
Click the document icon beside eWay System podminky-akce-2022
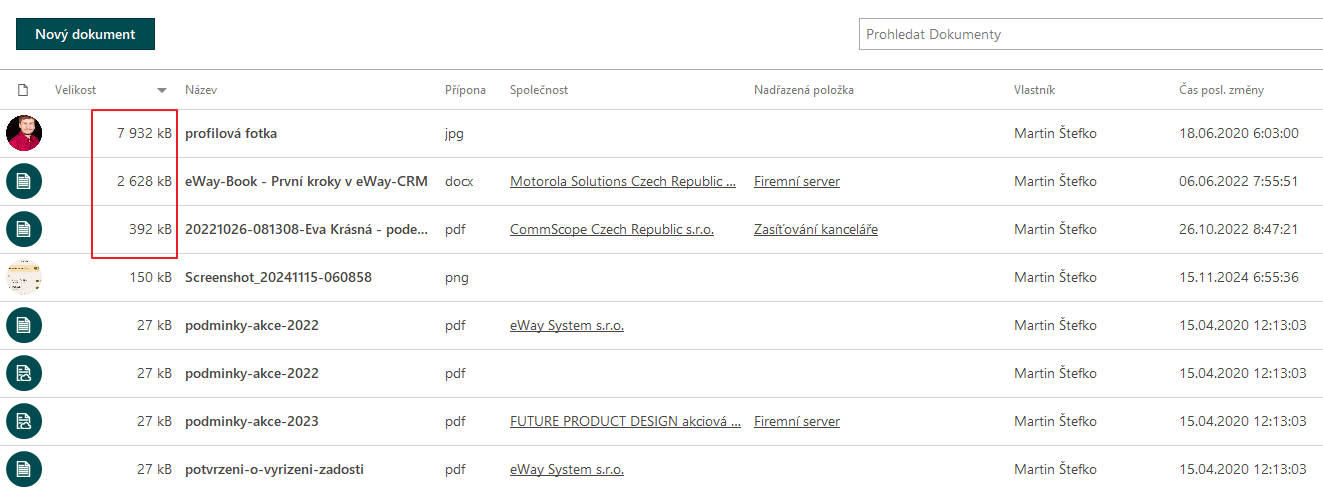point(24,325)
